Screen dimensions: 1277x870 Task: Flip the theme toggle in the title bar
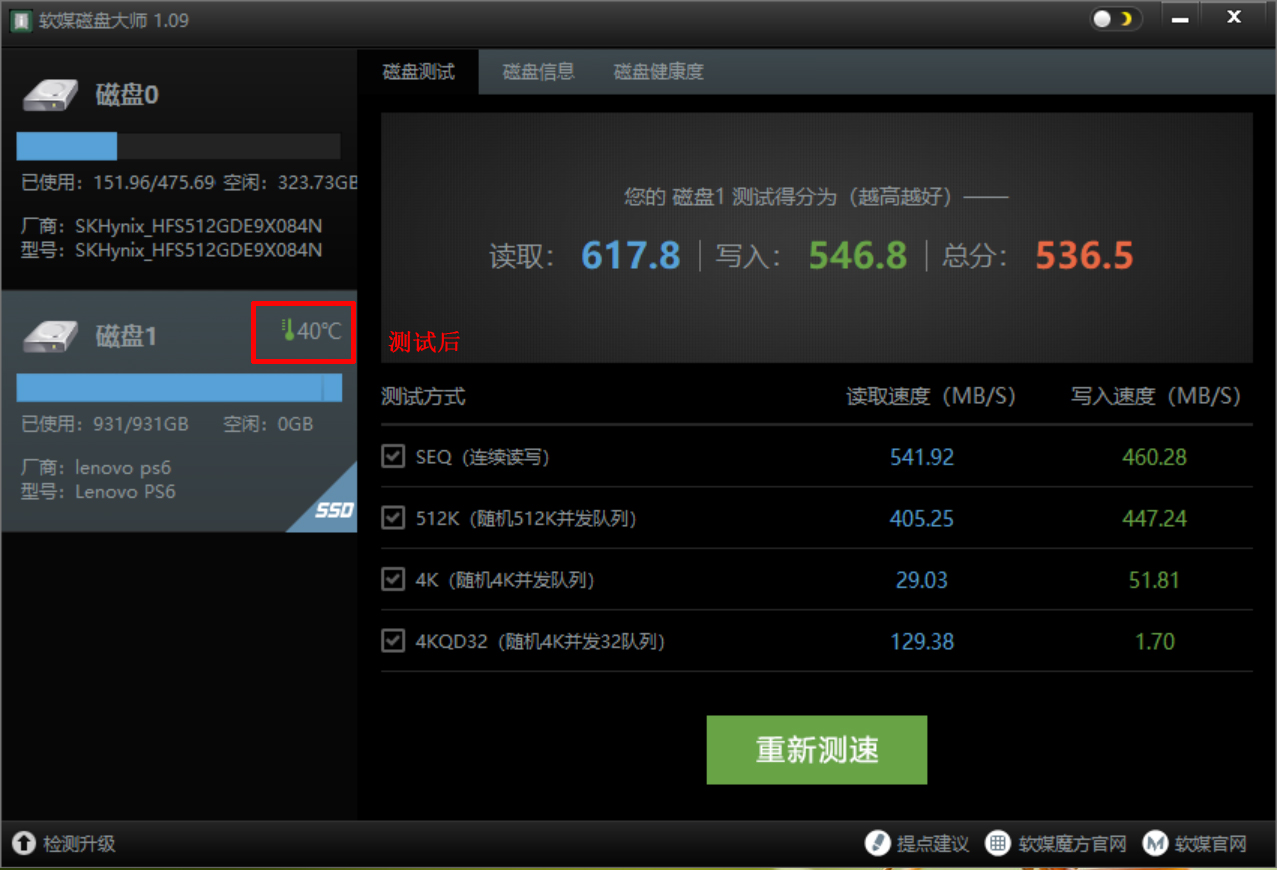[1114, 18]
